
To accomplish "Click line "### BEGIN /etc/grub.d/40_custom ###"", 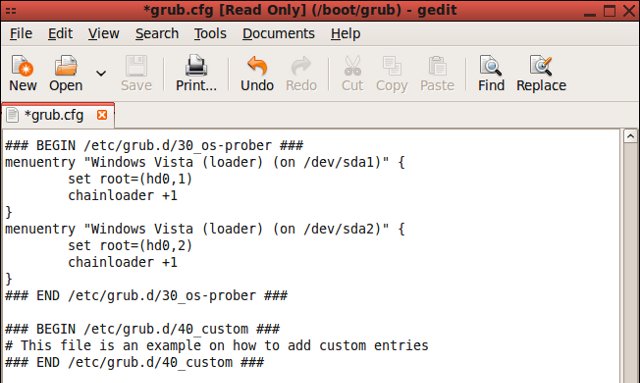I will 142,329.
